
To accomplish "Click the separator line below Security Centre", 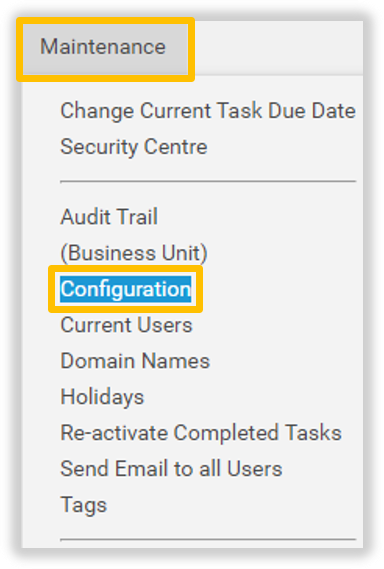I will point(208,181).
